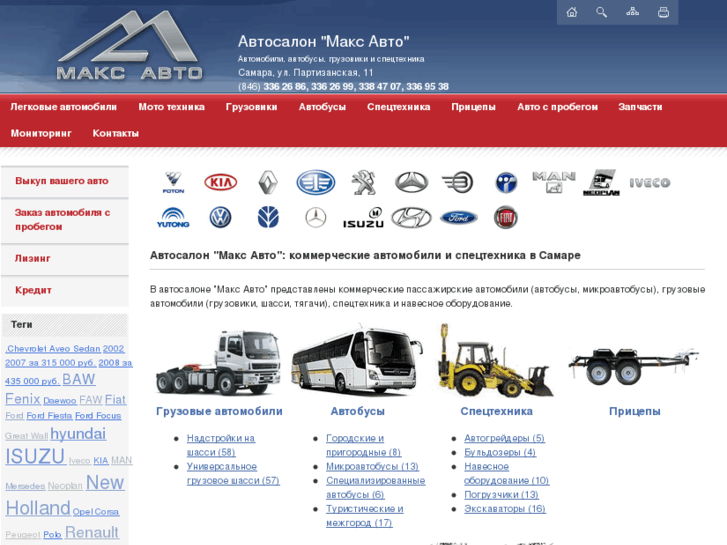727x545 pixels.
Task: Click the yellow backhoe loader image
Action: [x=496, y=360]
